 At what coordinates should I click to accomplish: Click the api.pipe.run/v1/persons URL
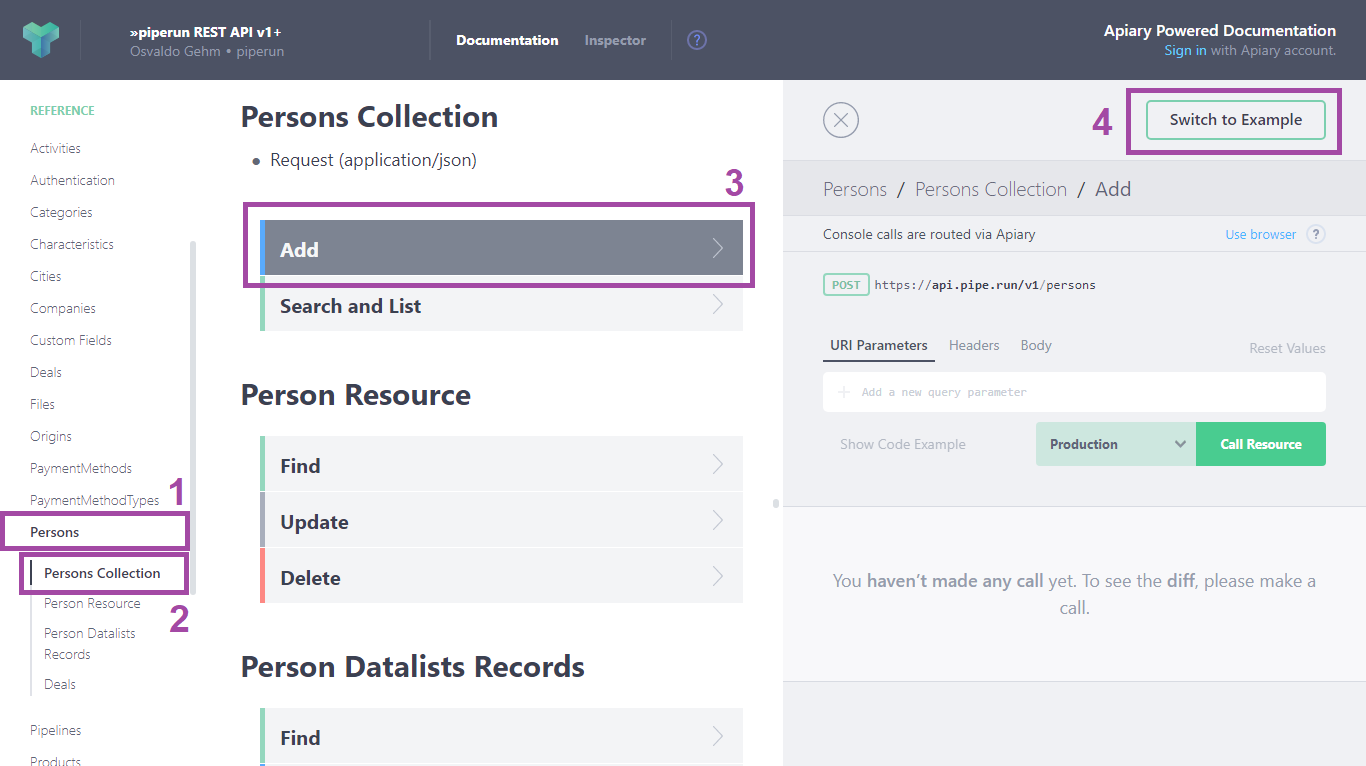click(985, 285)
